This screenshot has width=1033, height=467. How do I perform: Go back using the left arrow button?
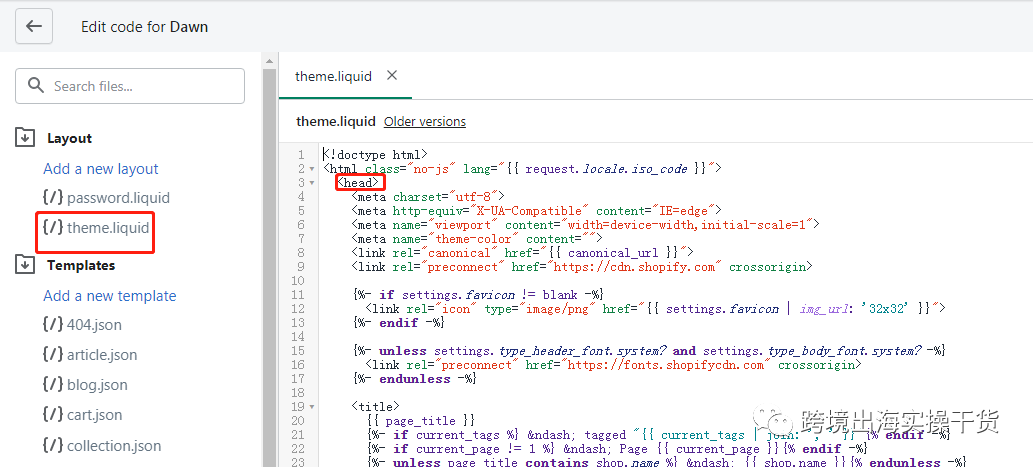(x=34, y=26)
